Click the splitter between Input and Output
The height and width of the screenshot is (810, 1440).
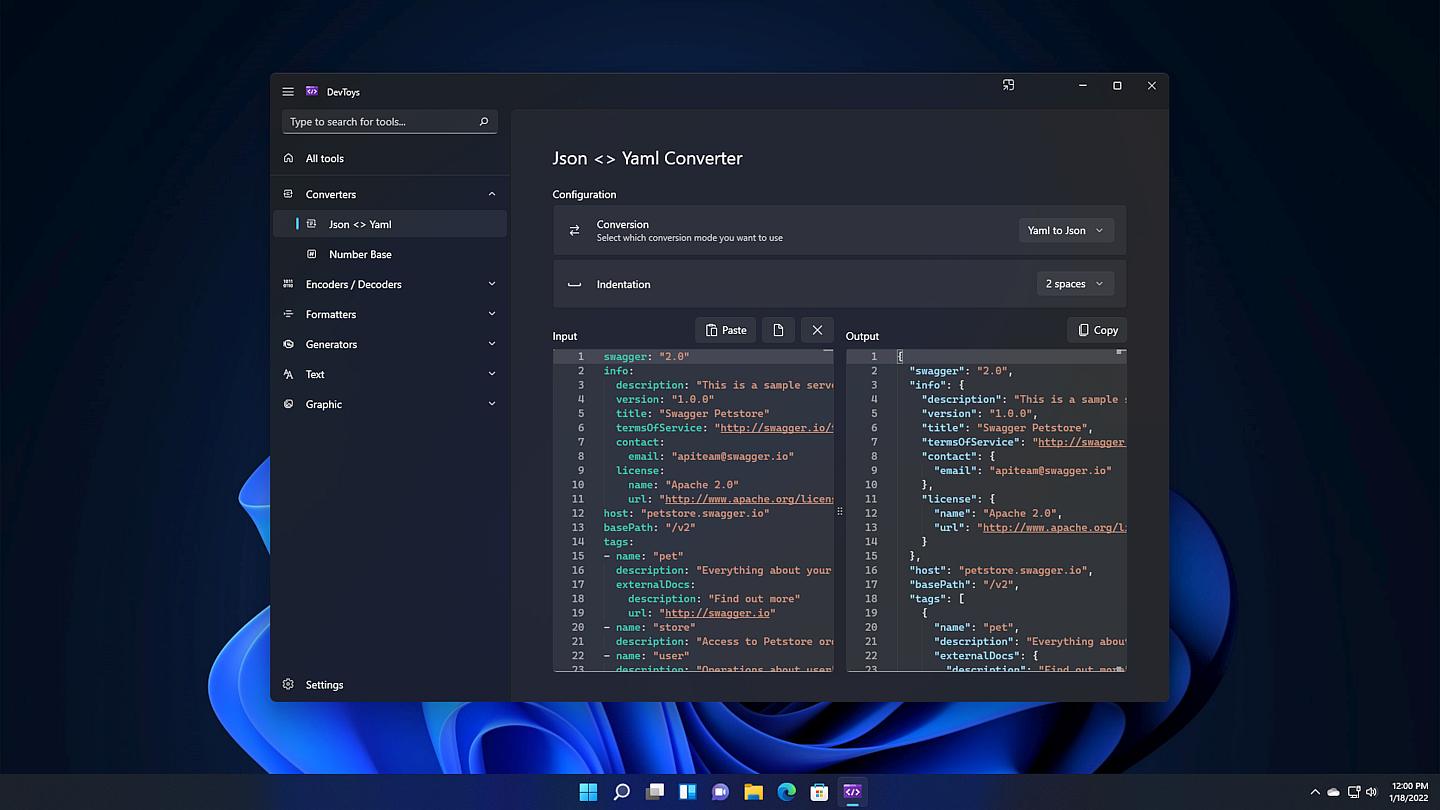840,511
